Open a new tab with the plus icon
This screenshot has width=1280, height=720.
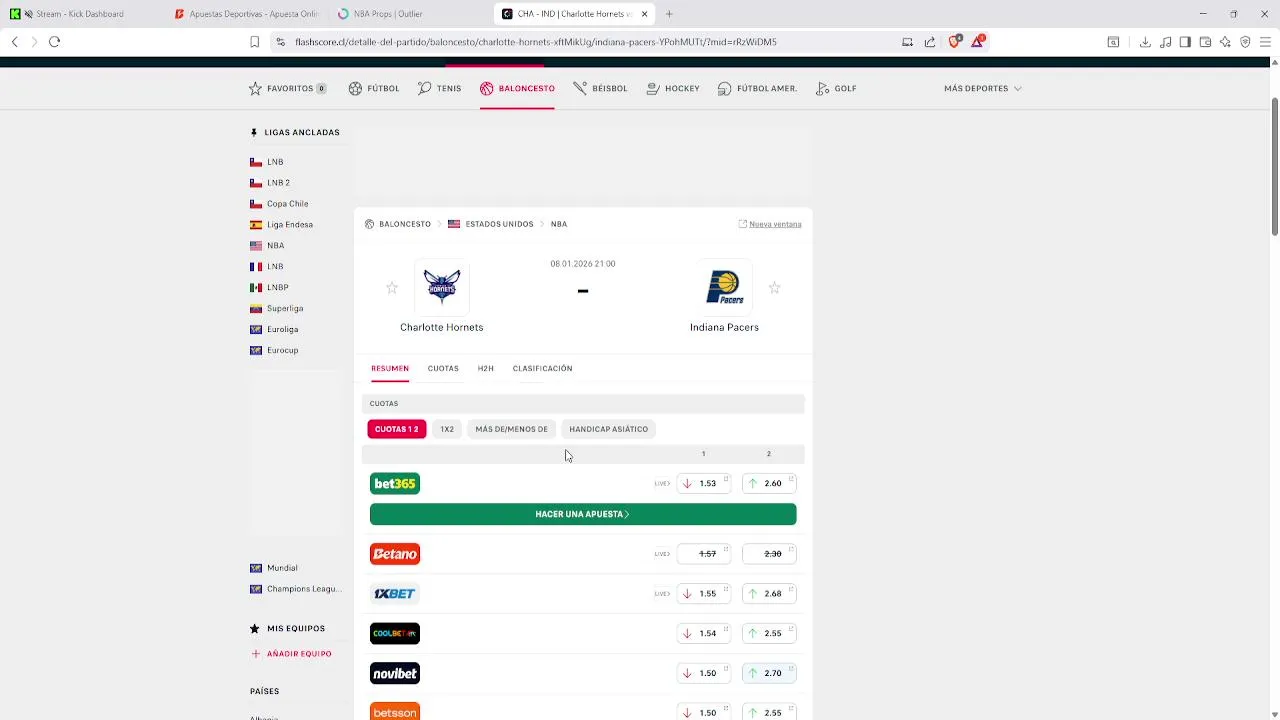coord(669,14)
